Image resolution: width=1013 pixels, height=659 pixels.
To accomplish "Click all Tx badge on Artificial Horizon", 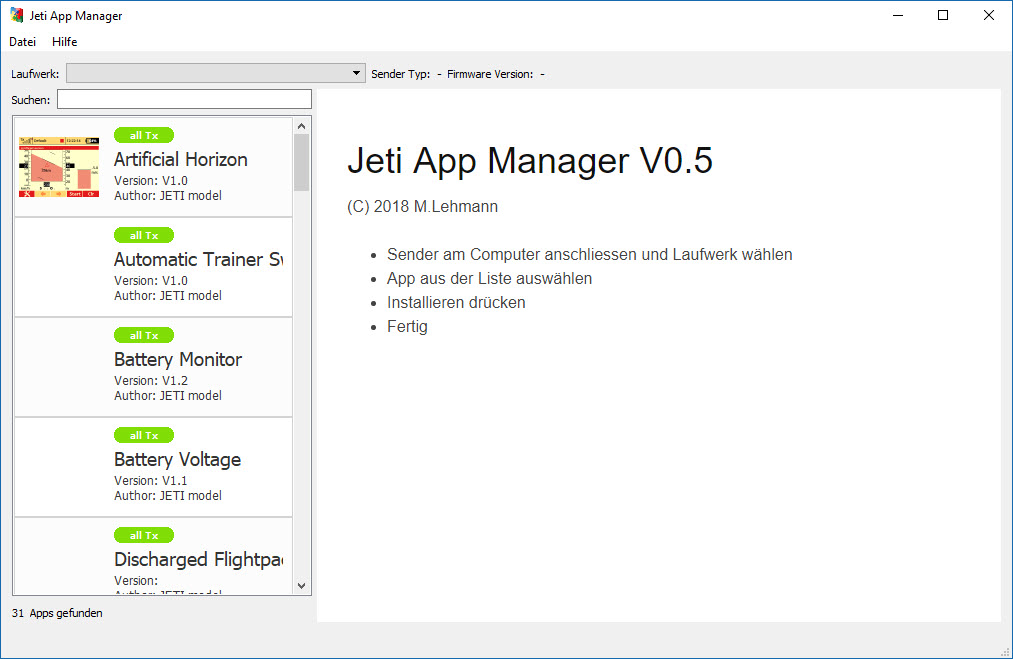I will click(x=144, y=135).
